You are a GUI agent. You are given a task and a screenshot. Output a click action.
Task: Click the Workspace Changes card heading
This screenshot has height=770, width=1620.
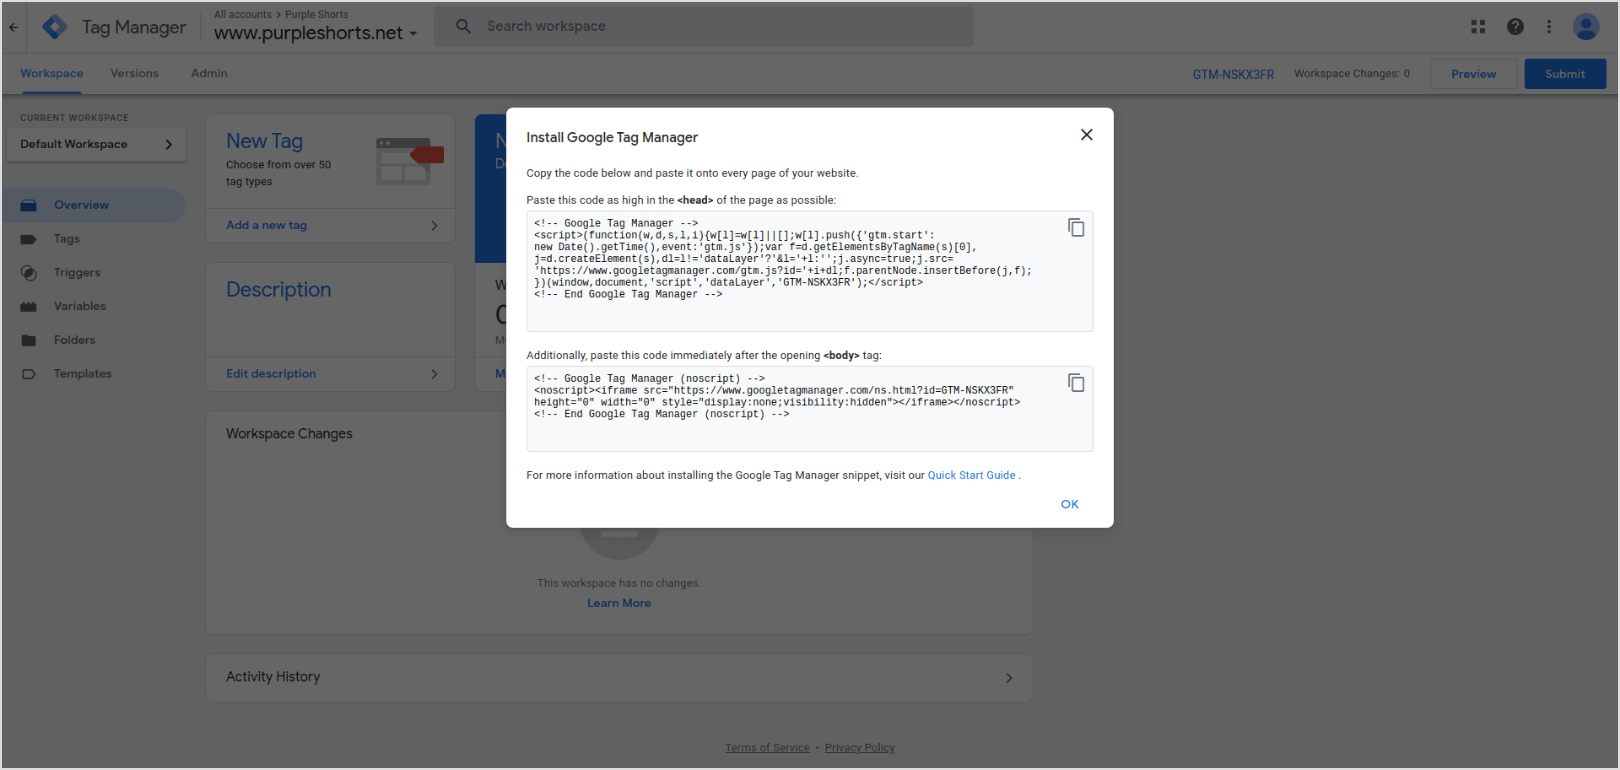click(x=289, y=434)
